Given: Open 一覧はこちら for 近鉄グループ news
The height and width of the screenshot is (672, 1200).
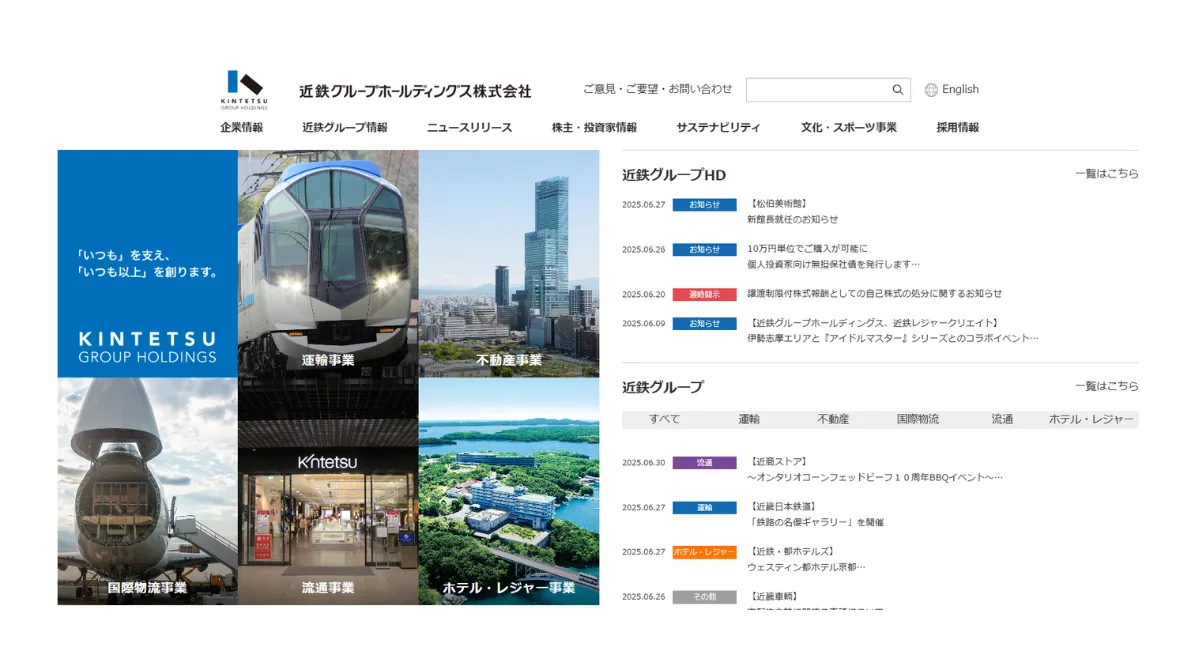Looking at the screenshot, I should (x=1107, y=386).
